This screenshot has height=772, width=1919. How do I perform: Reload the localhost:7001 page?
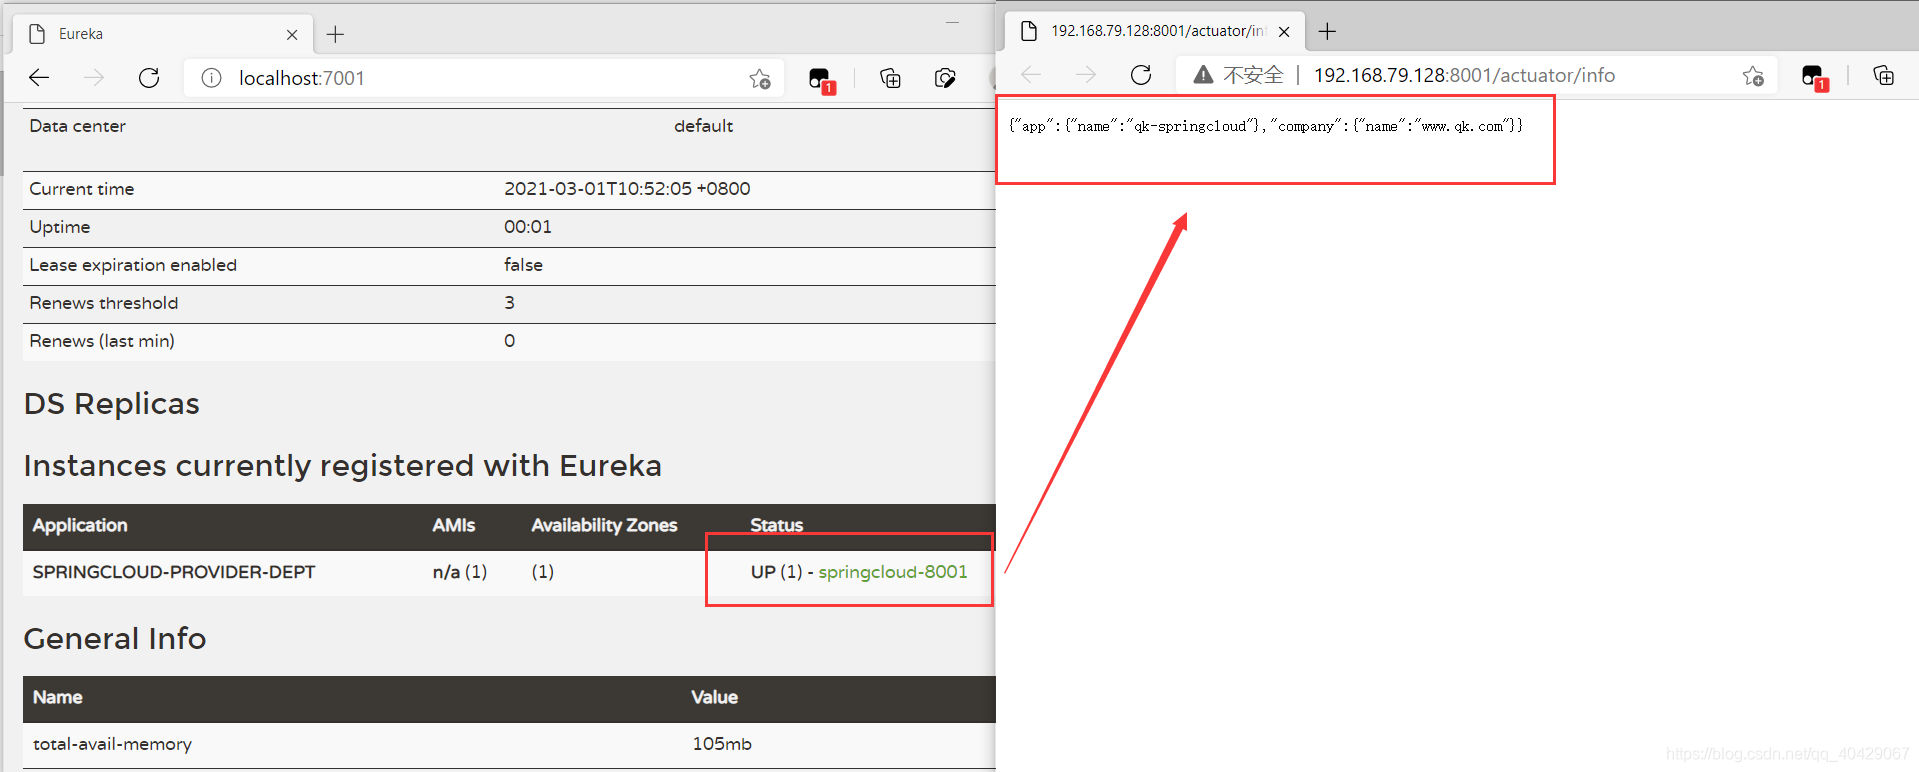pos(149,78)
